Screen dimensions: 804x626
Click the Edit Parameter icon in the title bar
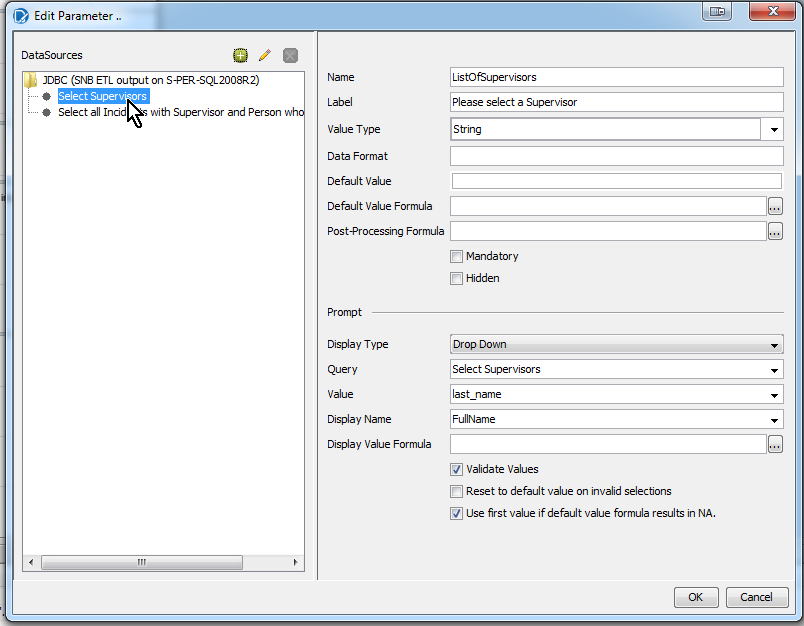[x=22, y=13]
